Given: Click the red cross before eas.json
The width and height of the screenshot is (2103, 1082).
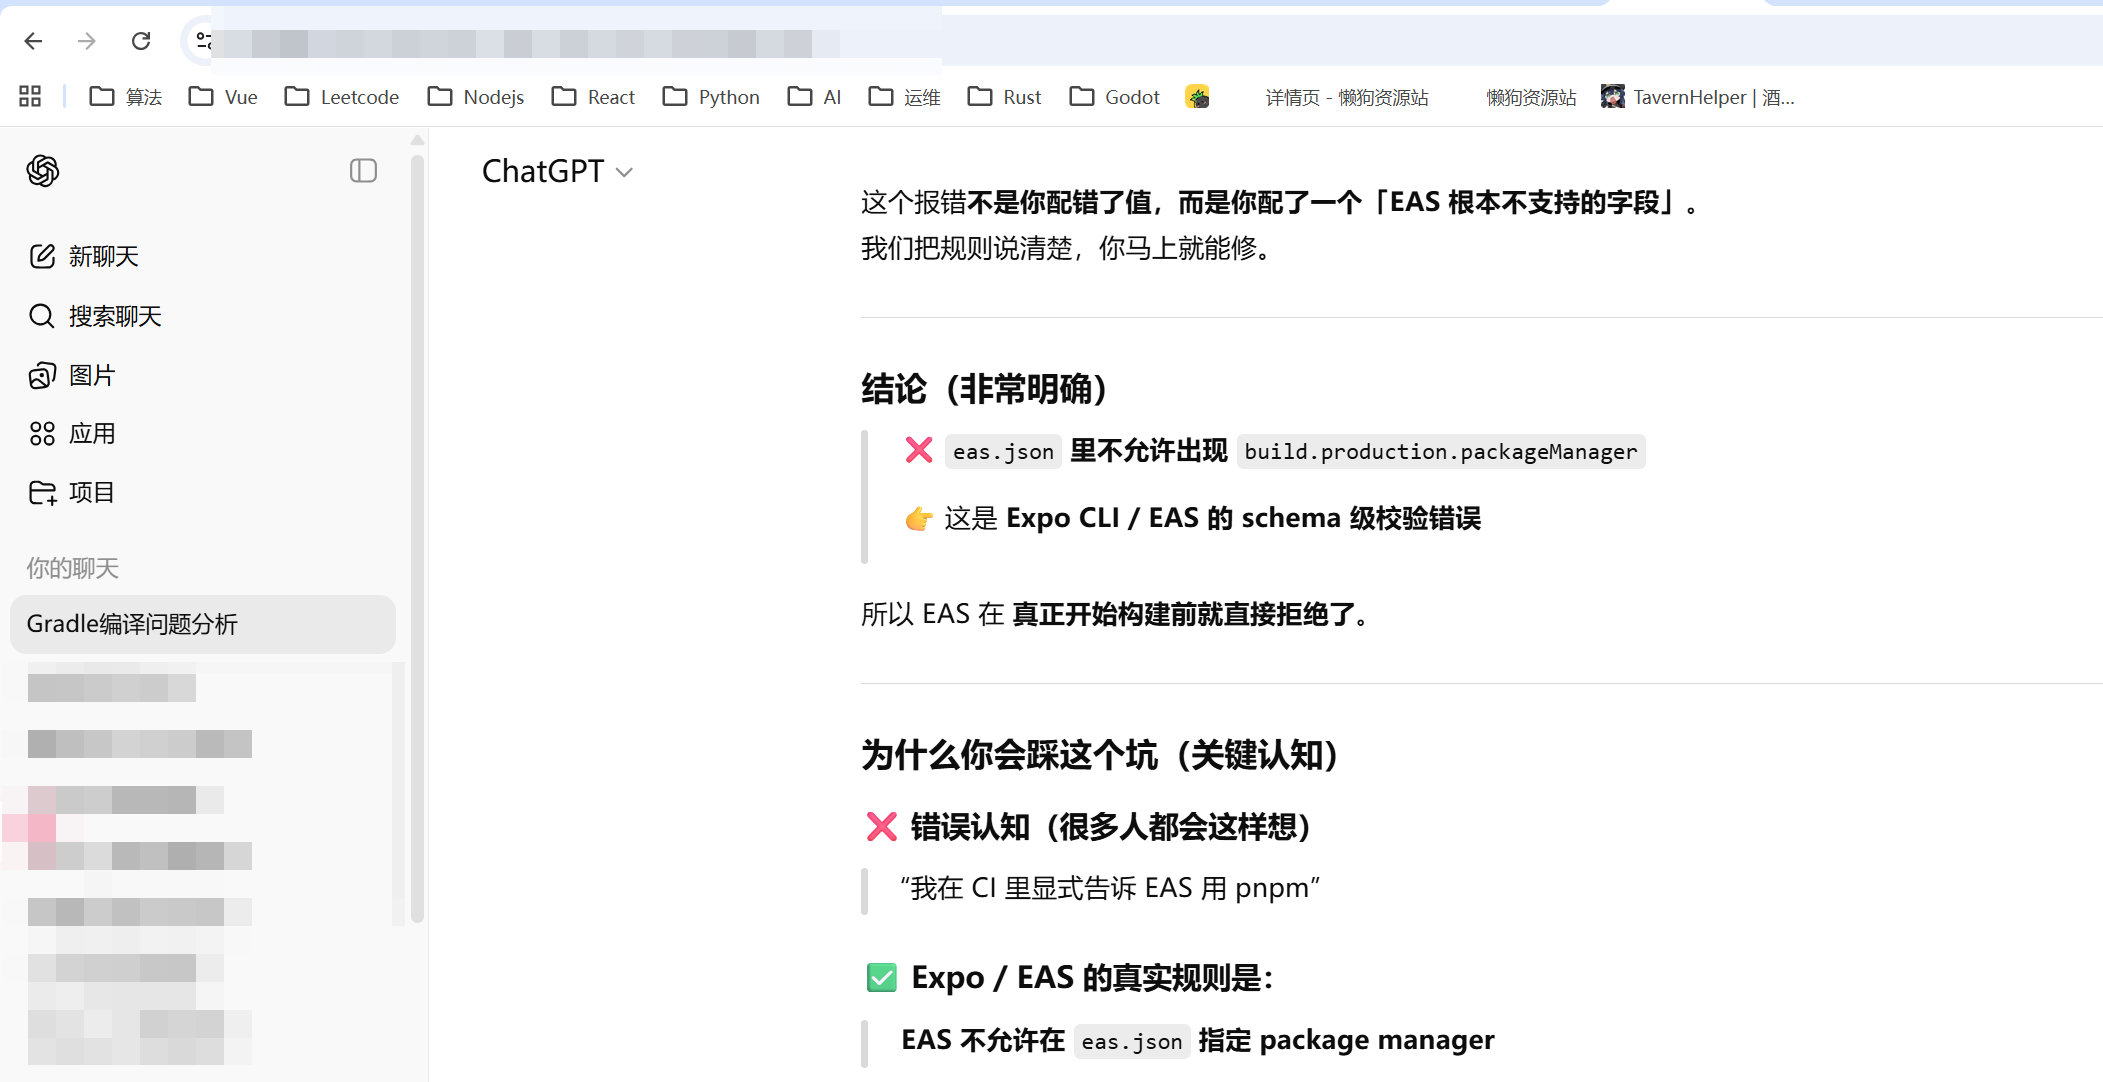Looking at the screenshot, I should pos(919,451).
